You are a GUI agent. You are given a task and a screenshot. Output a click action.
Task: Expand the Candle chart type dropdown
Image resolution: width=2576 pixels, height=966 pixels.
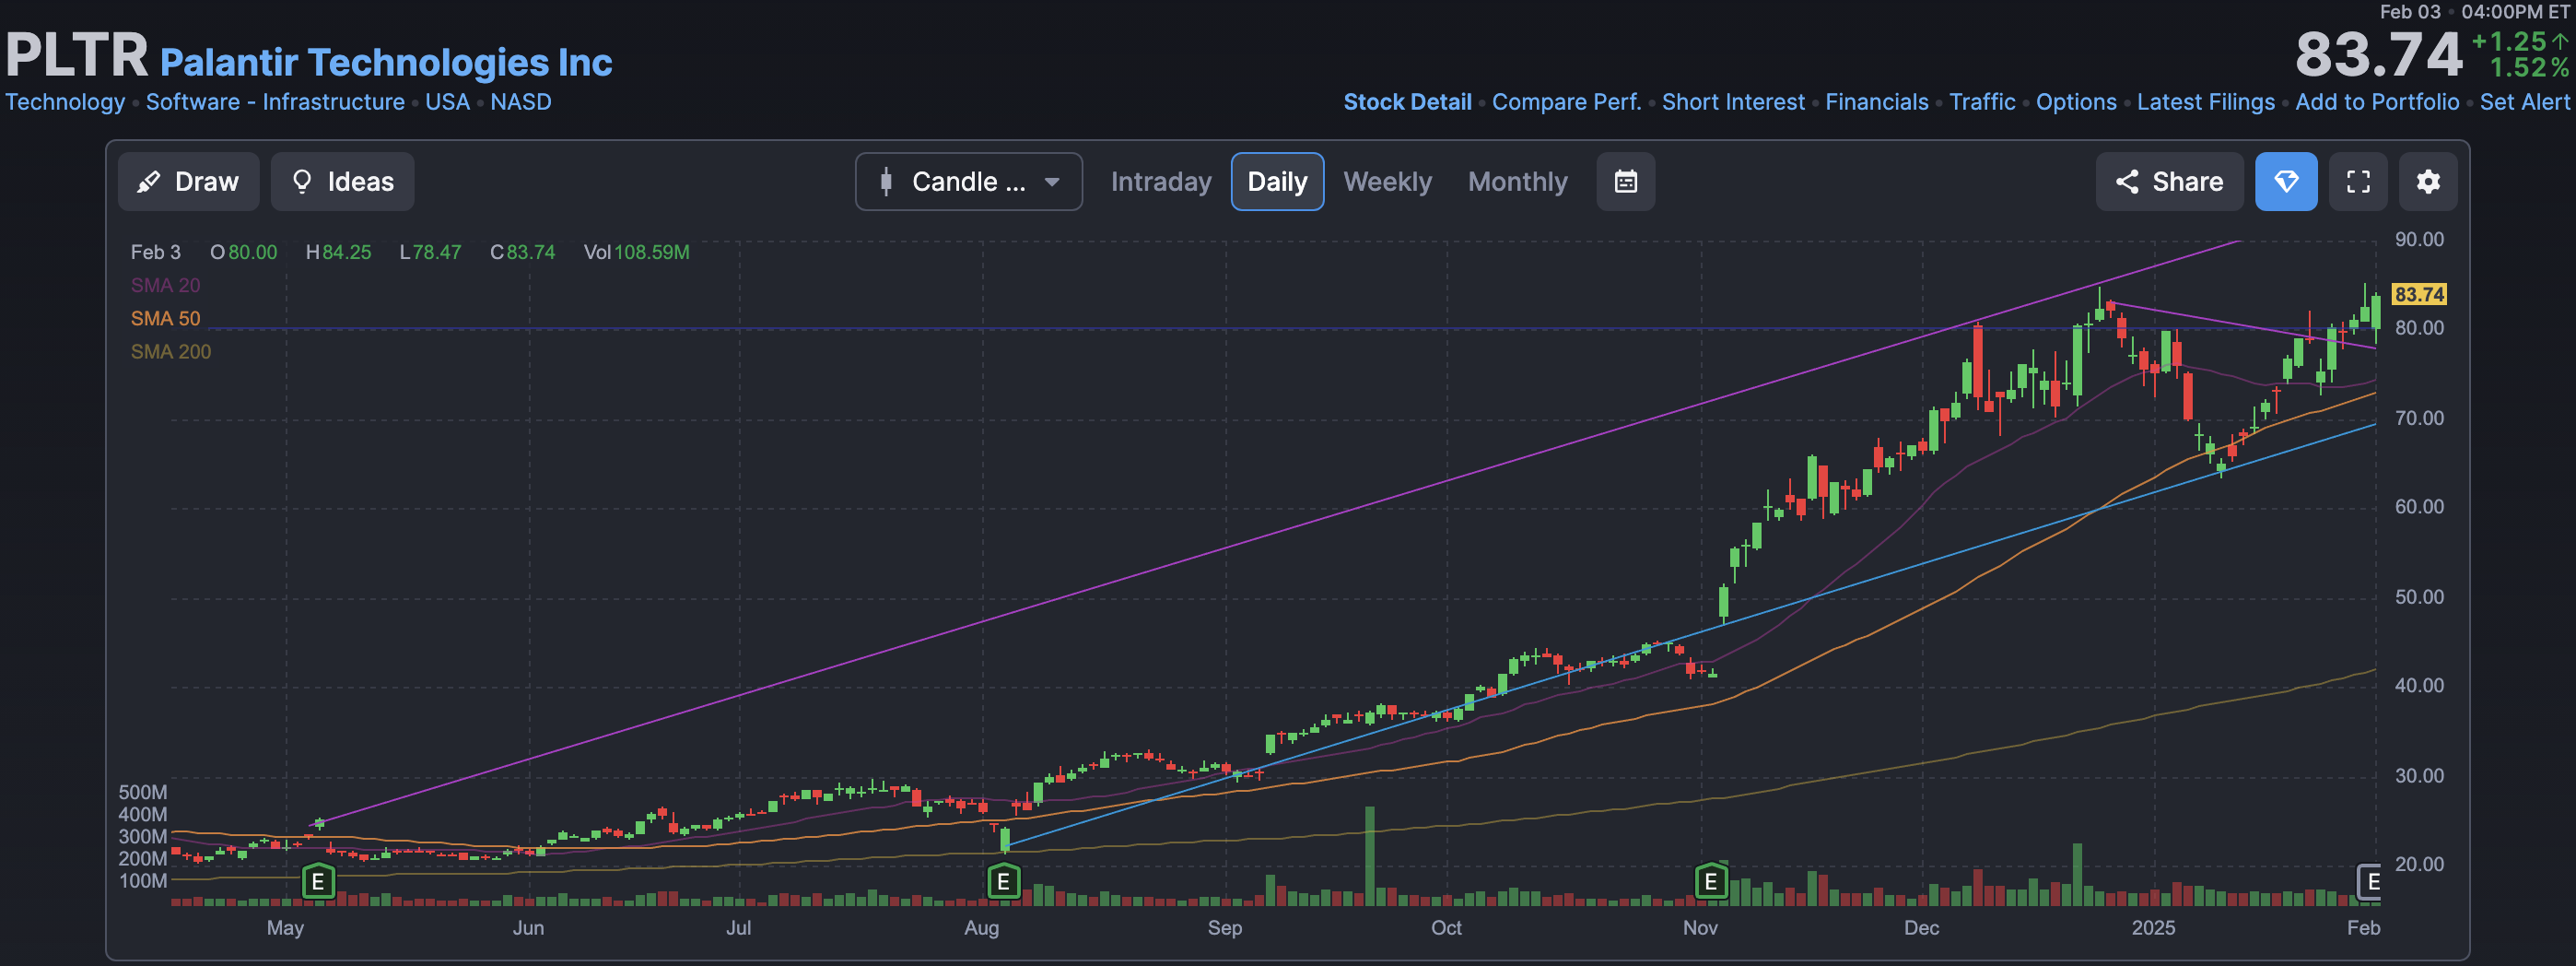click(x=968, y=182)
